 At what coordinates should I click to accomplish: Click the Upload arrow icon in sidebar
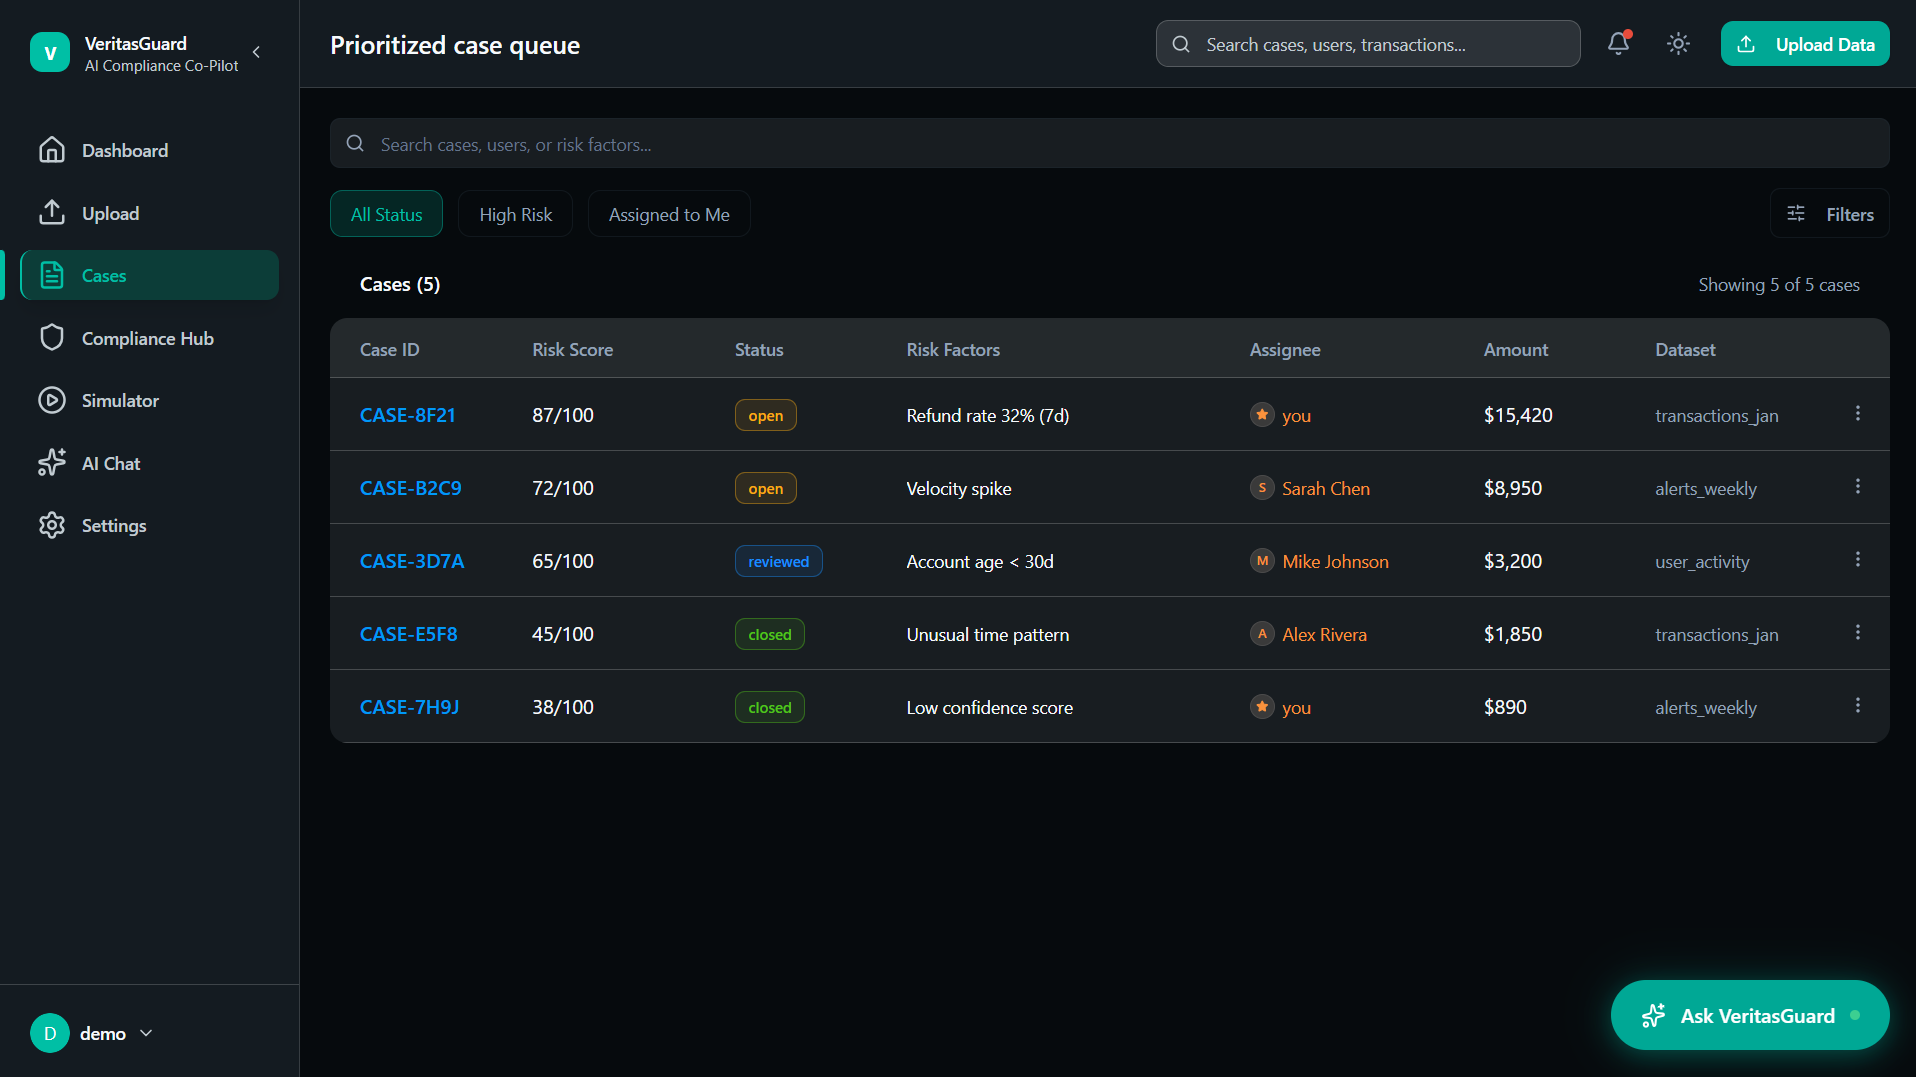[52, 213]
